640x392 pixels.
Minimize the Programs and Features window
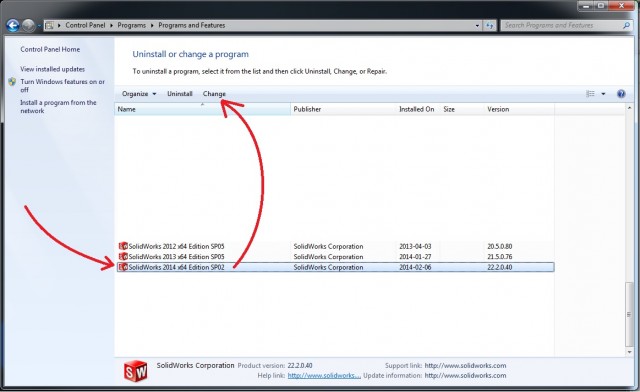click(586, 6)
